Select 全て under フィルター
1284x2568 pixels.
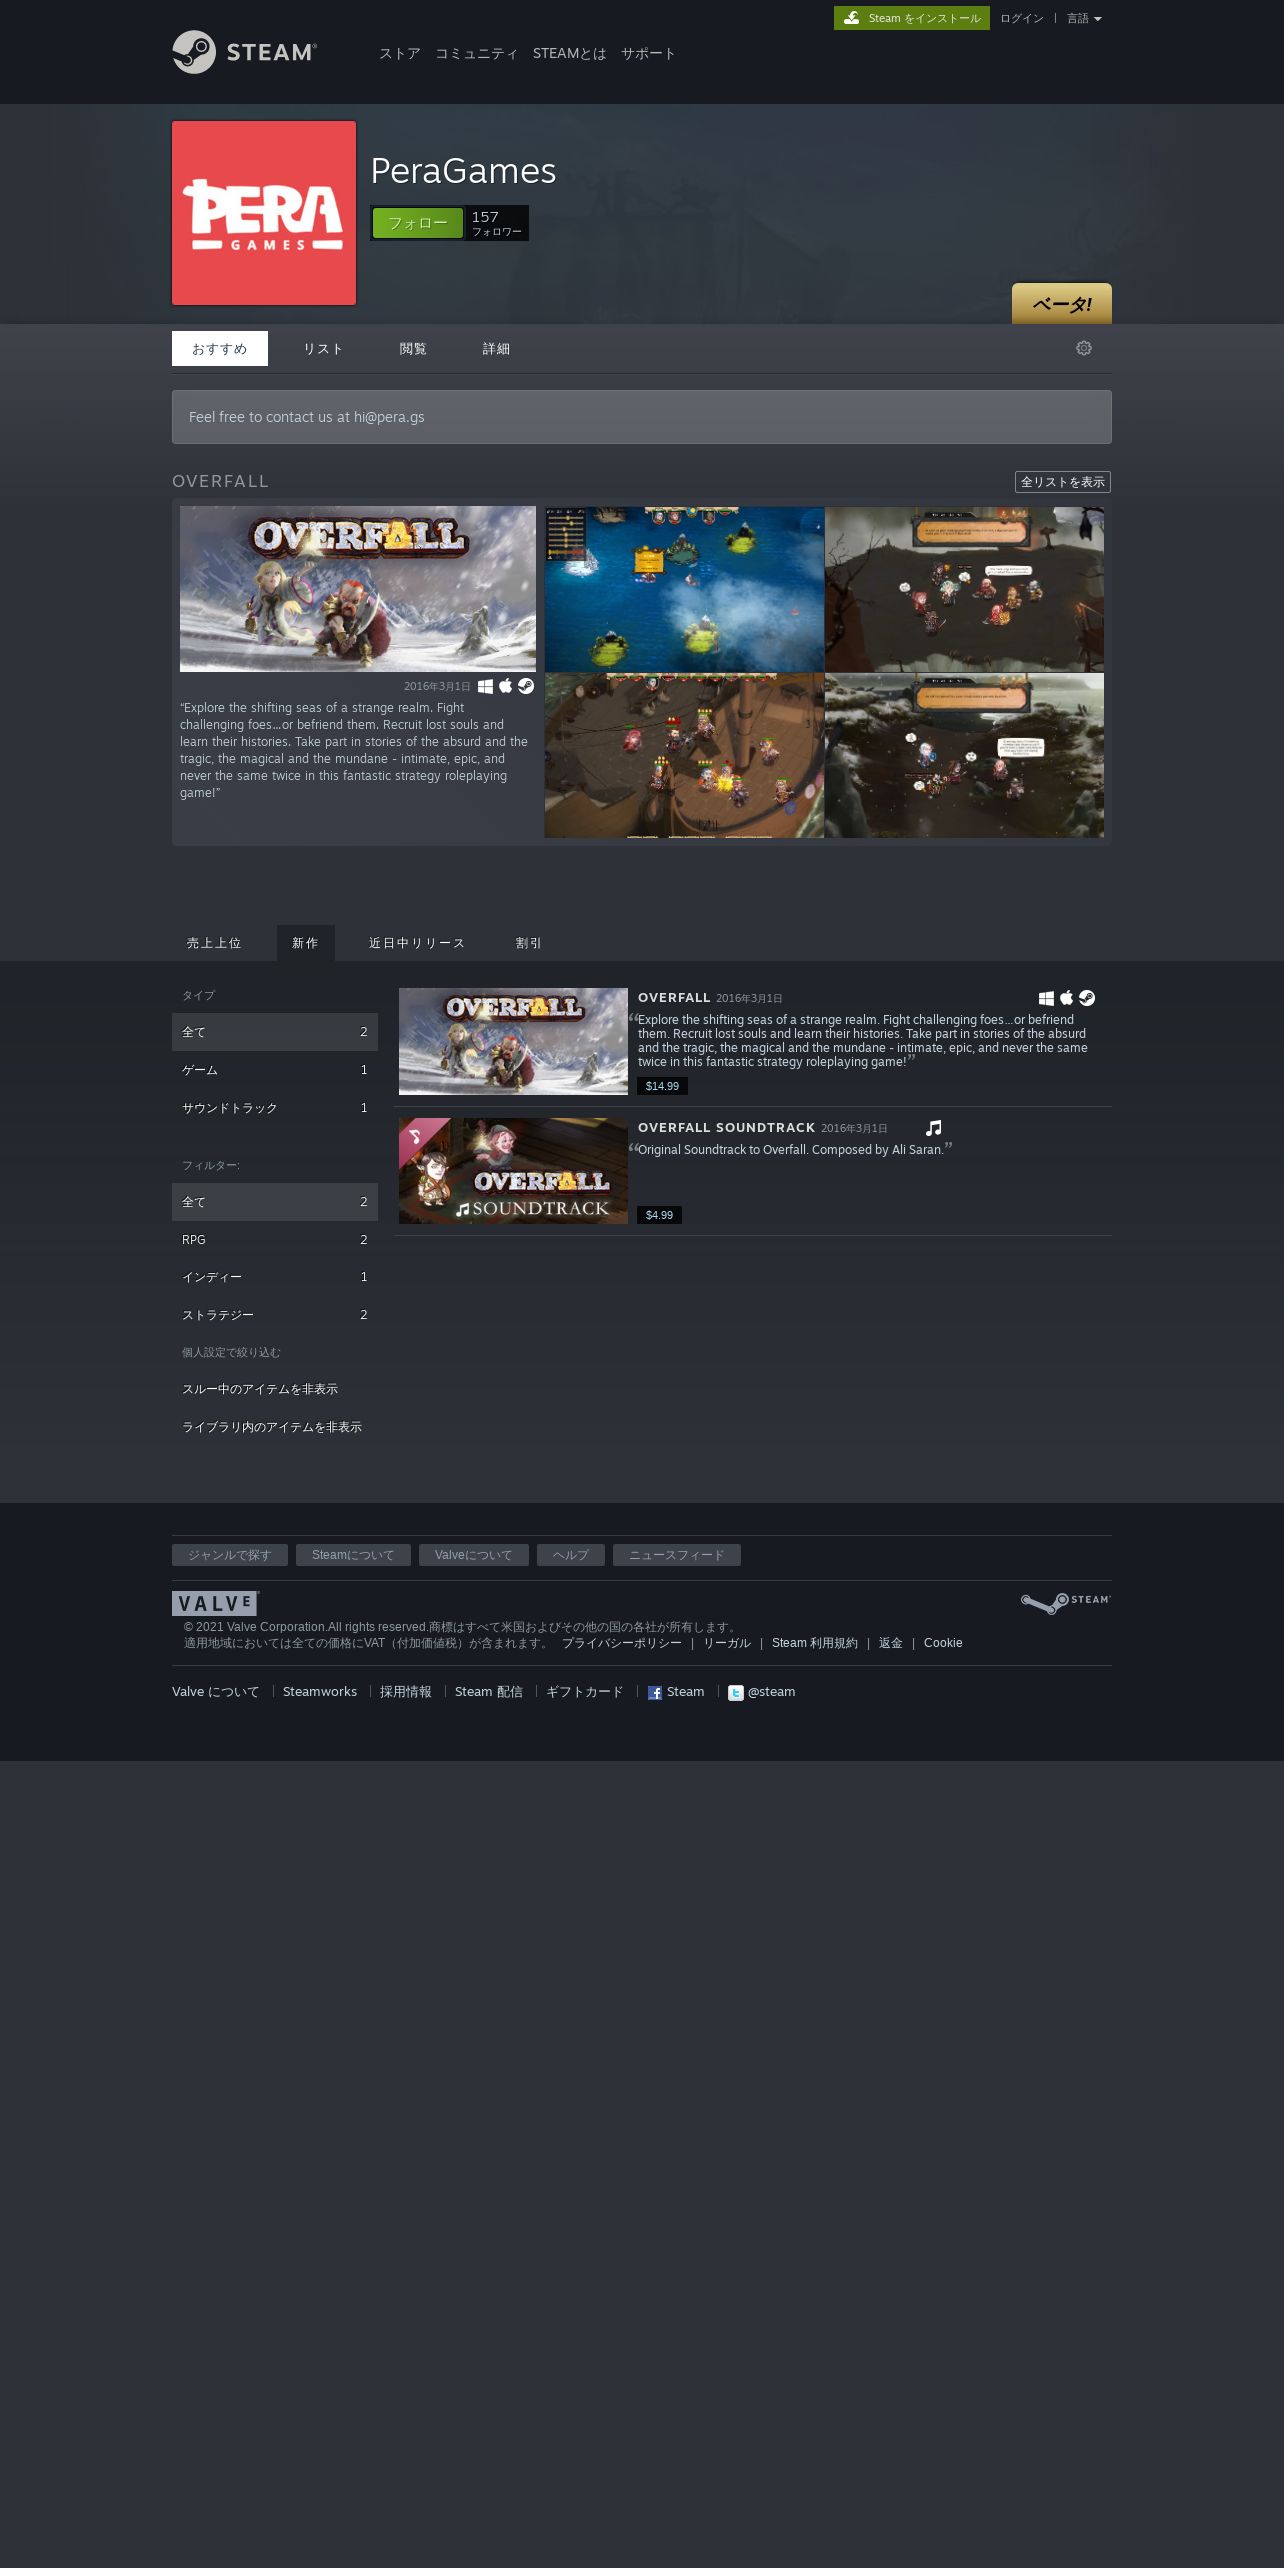pos(275,1202)
